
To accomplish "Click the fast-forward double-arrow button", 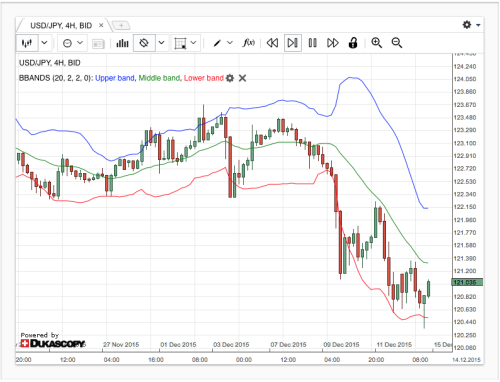I will (333, 43).
